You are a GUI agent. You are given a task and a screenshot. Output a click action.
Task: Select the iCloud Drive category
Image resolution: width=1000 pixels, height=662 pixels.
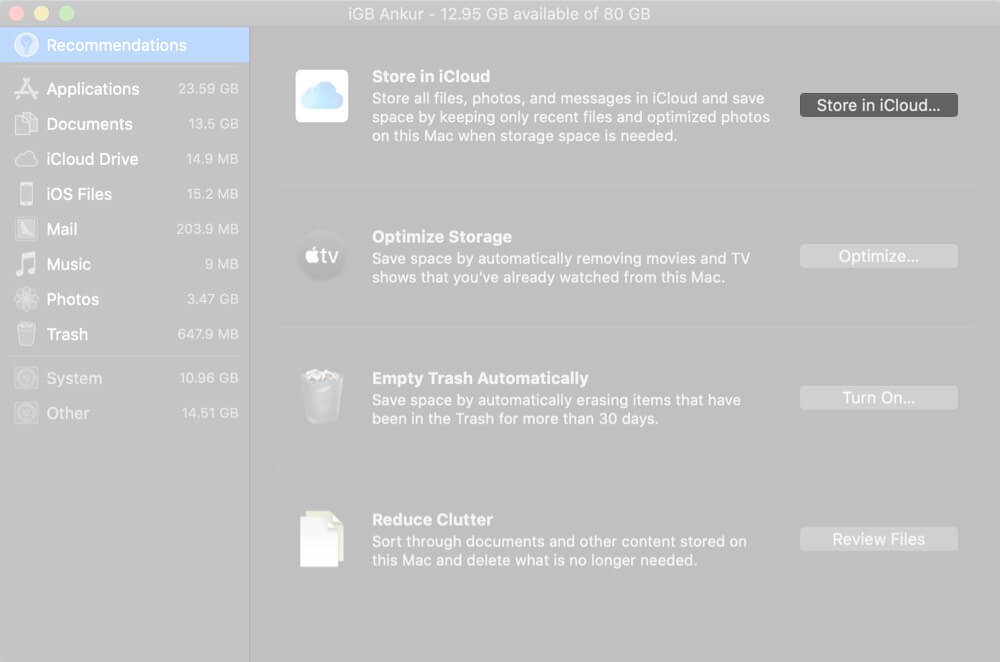tap(126, 159)
